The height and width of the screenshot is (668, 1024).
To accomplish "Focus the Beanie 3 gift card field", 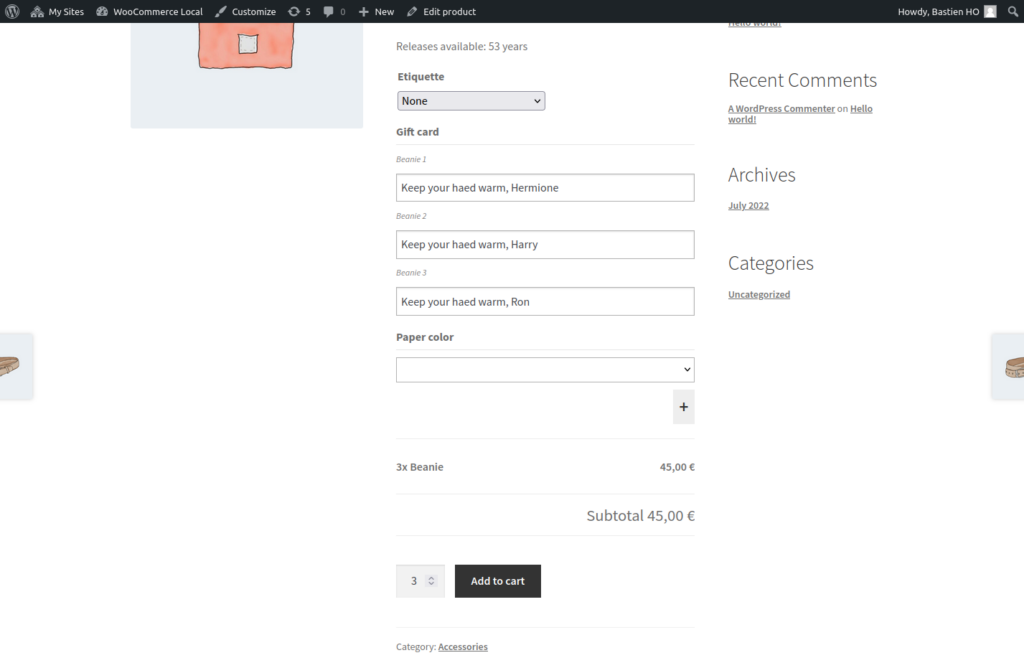I will tap(545, 302).
